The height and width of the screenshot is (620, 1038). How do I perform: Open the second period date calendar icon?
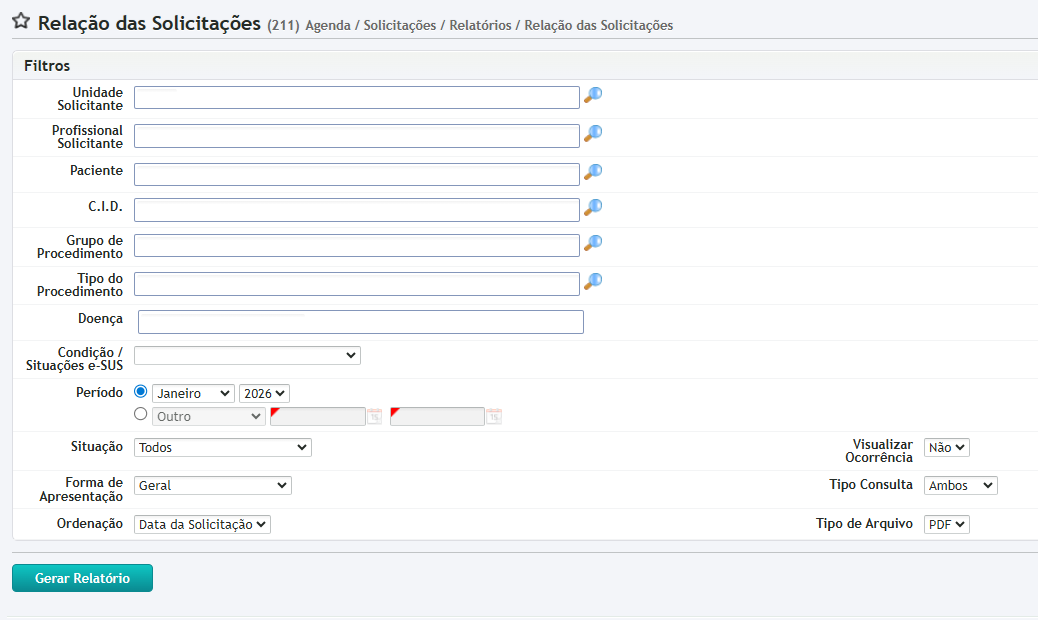(x=493, y=416)
